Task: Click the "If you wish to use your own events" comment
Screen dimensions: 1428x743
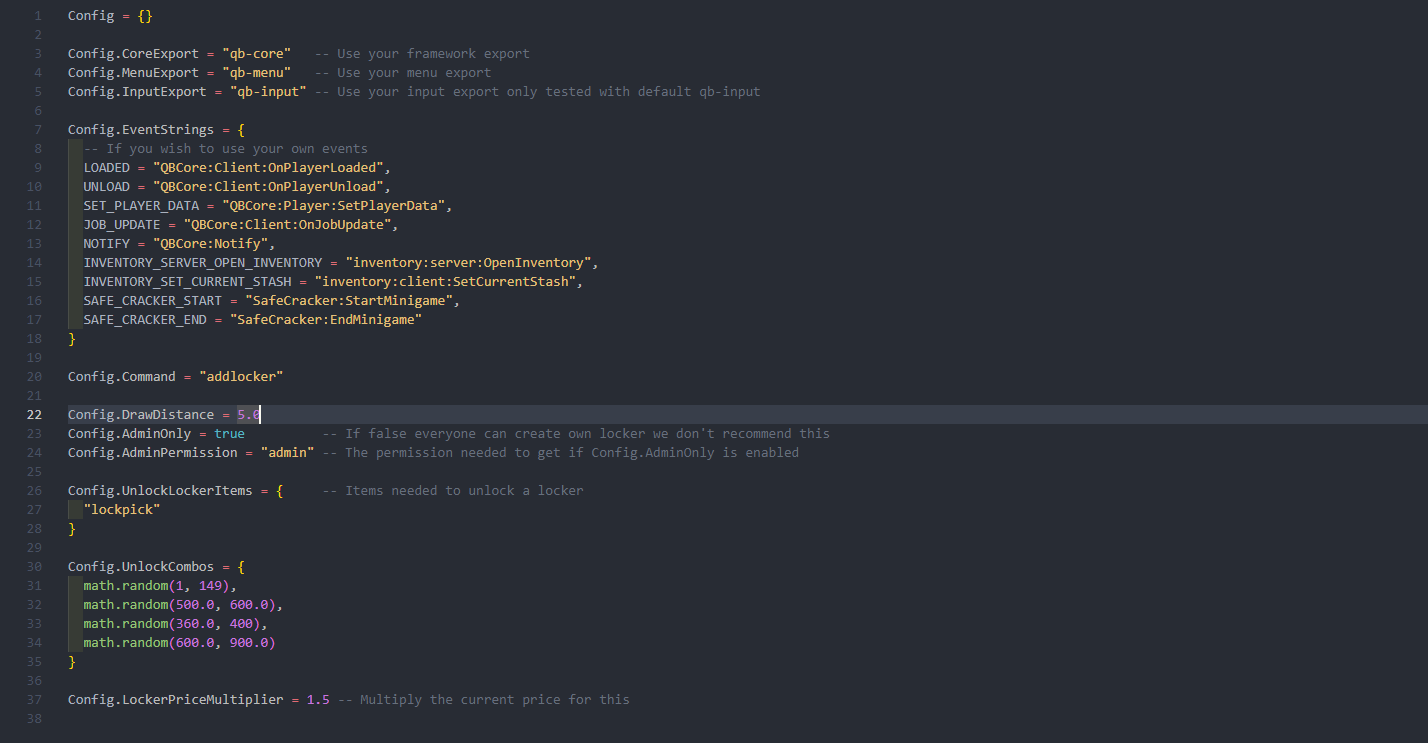Action: [226, 149]
